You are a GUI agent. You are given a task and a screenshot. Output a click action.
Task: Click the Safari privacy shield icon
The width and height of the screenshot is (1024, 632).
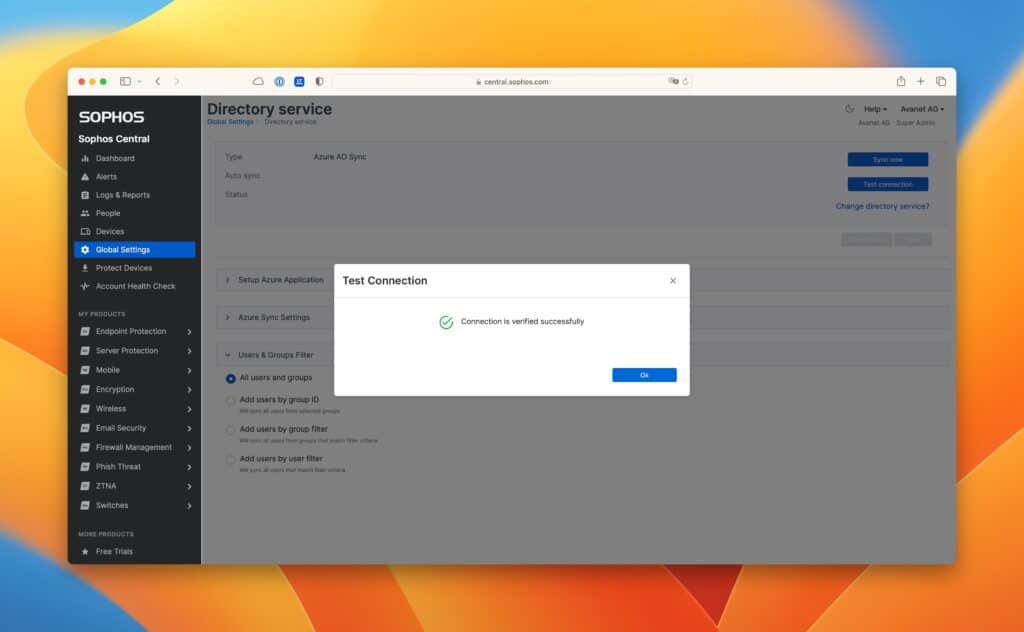(x=319, y=82)
